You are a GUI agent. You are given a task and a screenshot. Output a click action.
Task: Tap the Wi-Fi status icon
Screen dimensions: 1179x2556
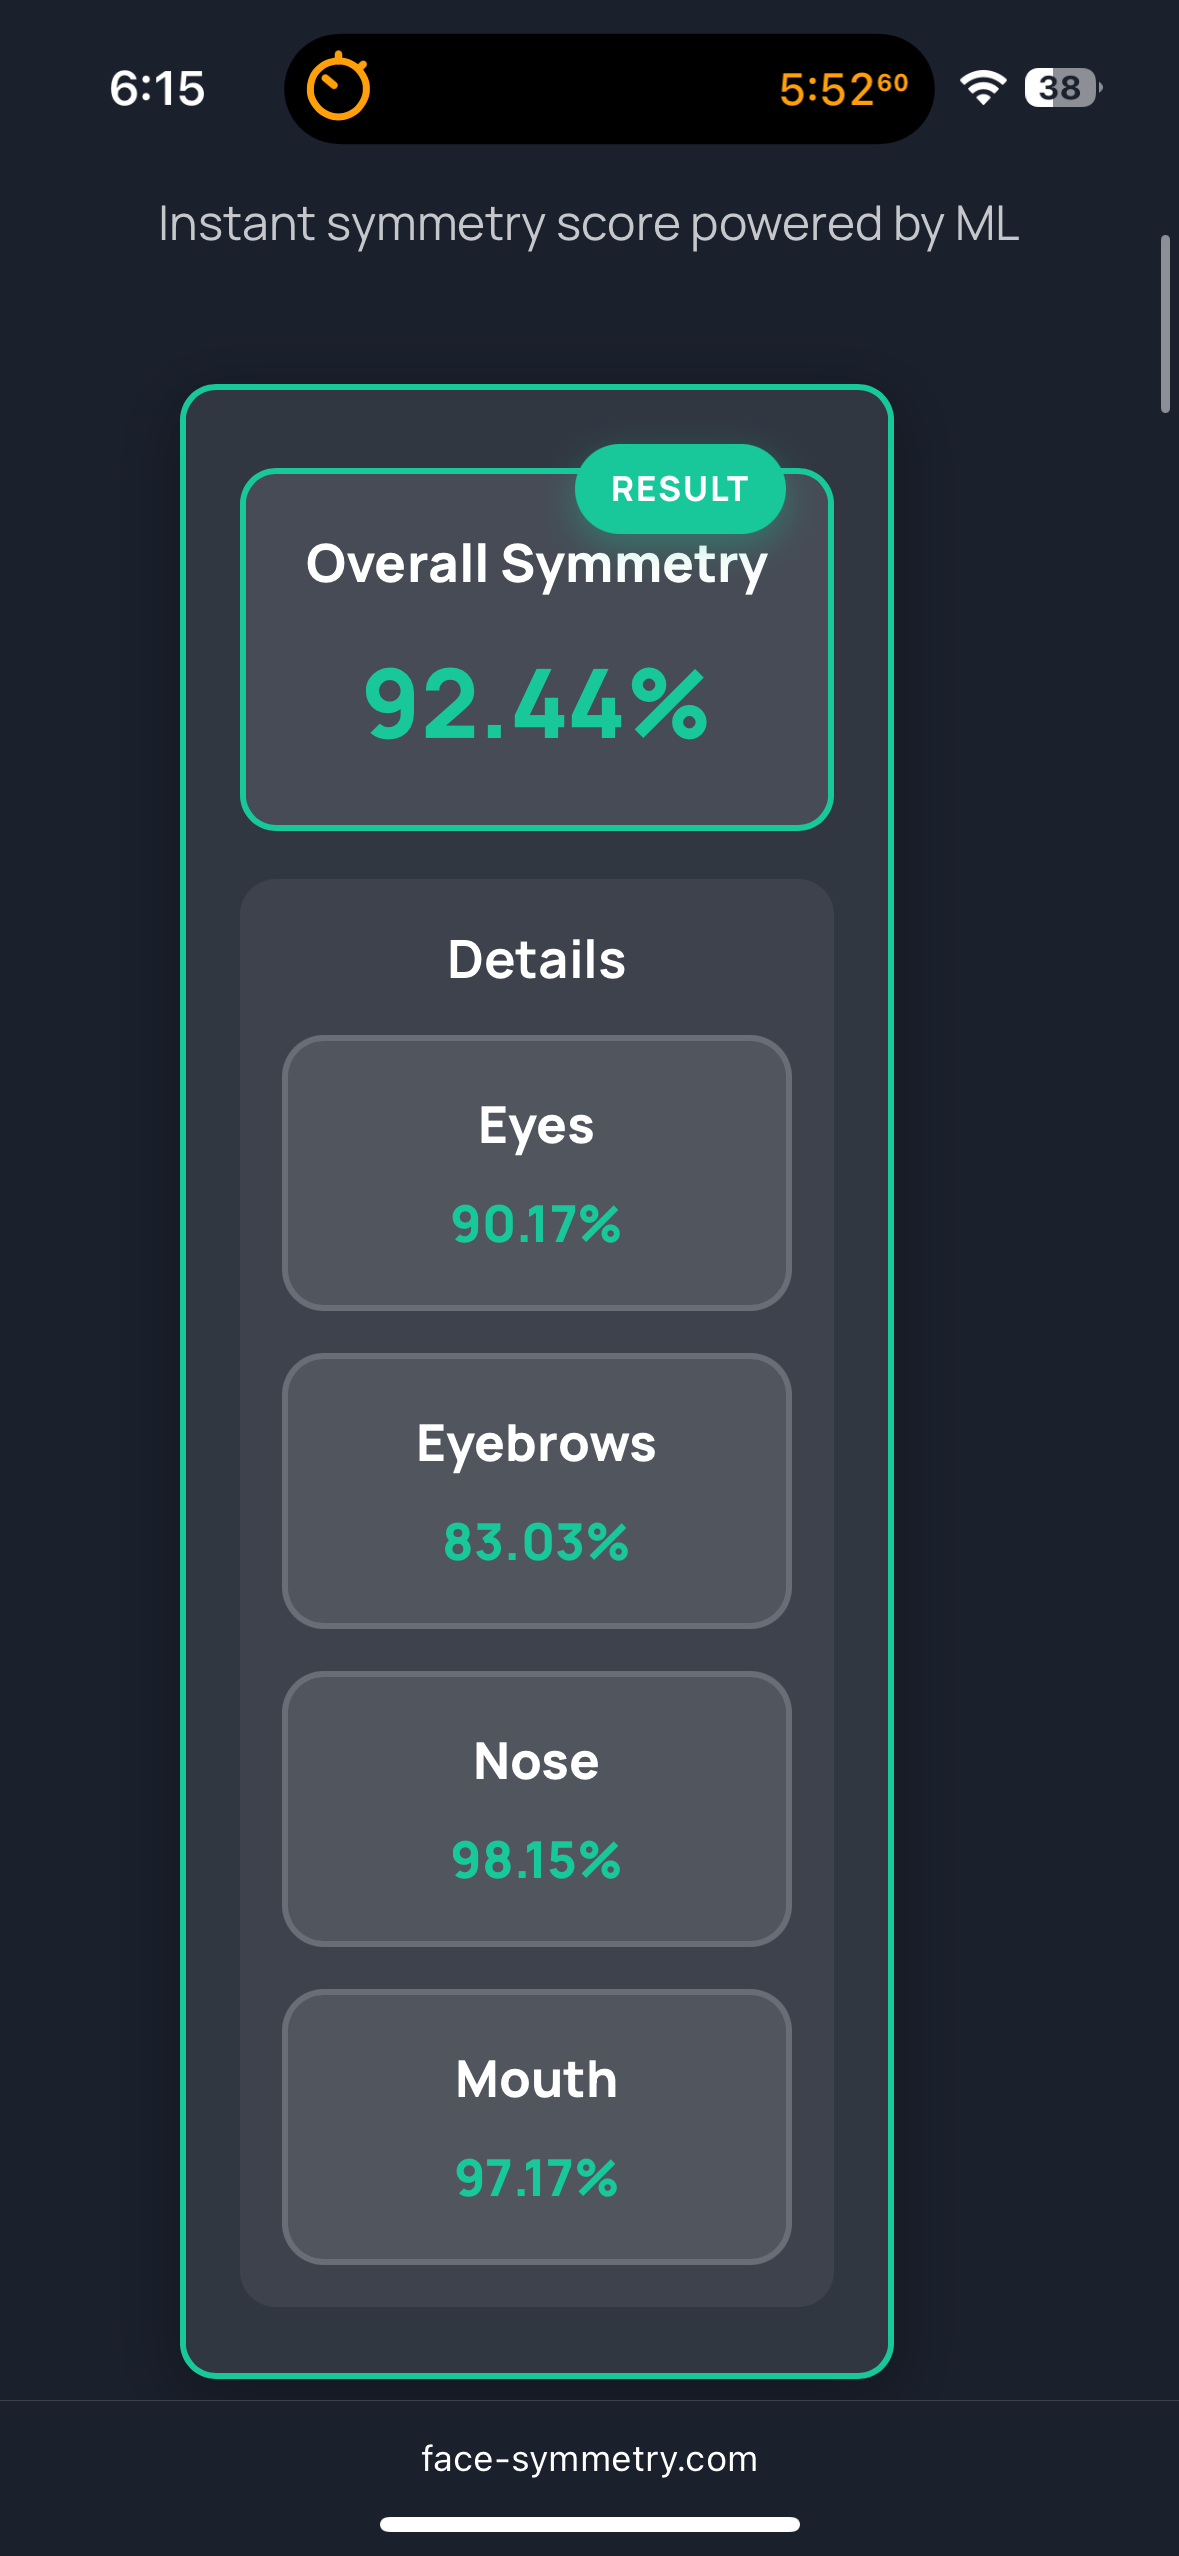[983, 88]
